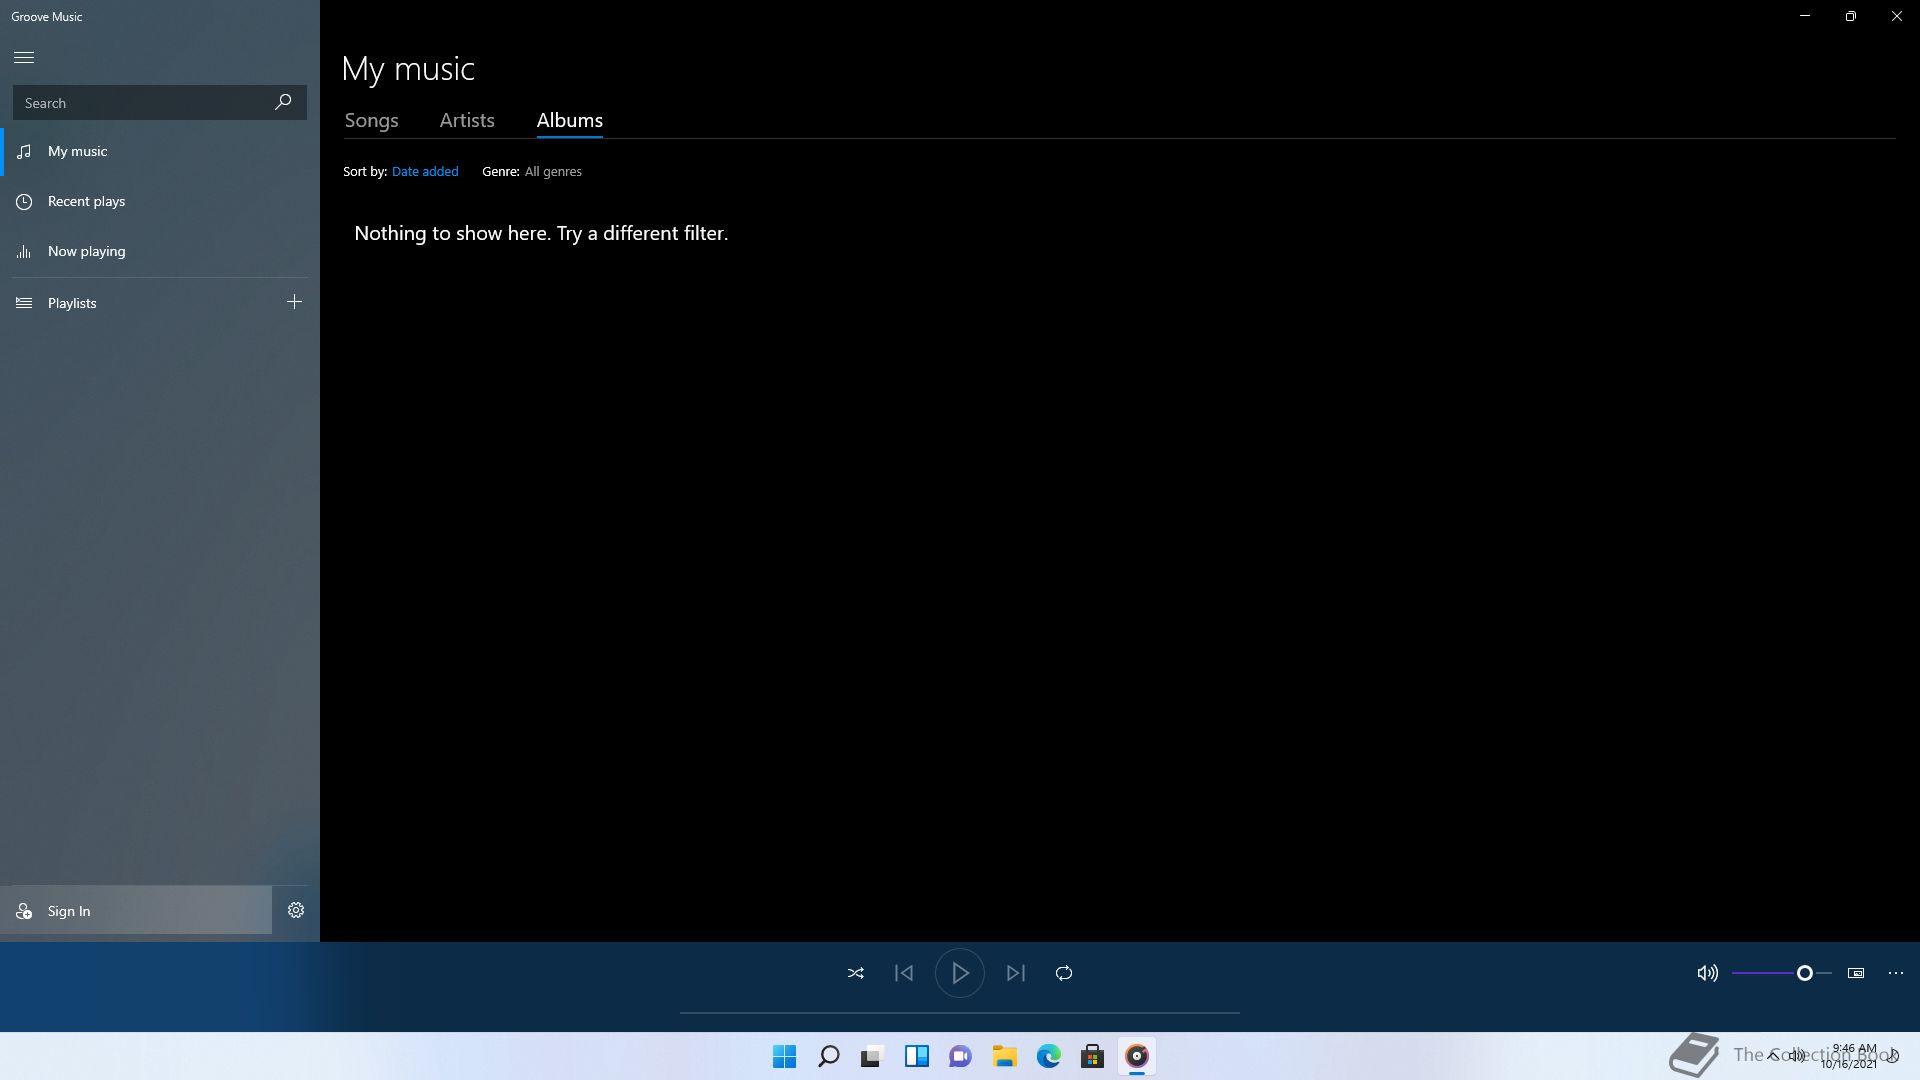Open Task View on taskbar
This screenshot has width=1920, height=1080.
pyautogui.click(x=872, y=1056)
